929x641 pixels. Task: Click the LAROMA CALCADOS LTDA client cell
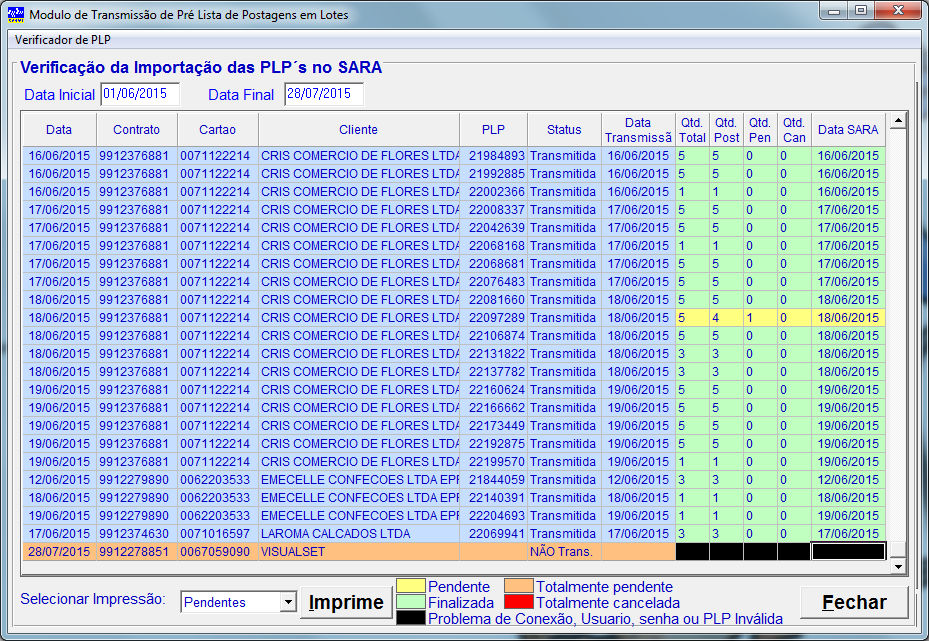pos(359,534)
